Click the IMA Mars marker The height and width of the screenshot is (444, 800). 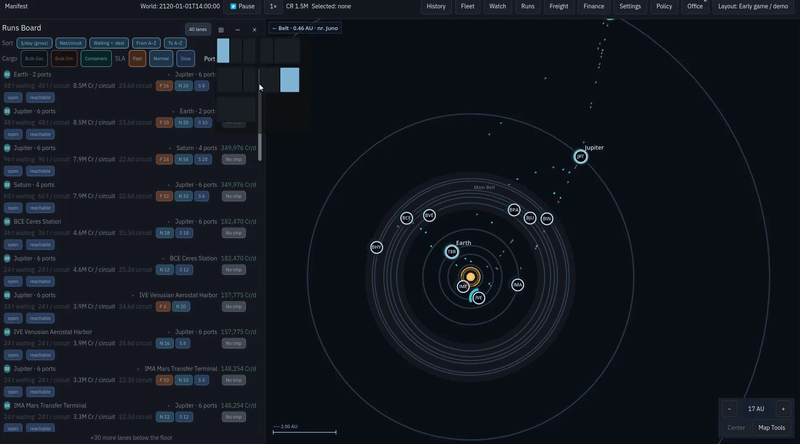[517, 284]
